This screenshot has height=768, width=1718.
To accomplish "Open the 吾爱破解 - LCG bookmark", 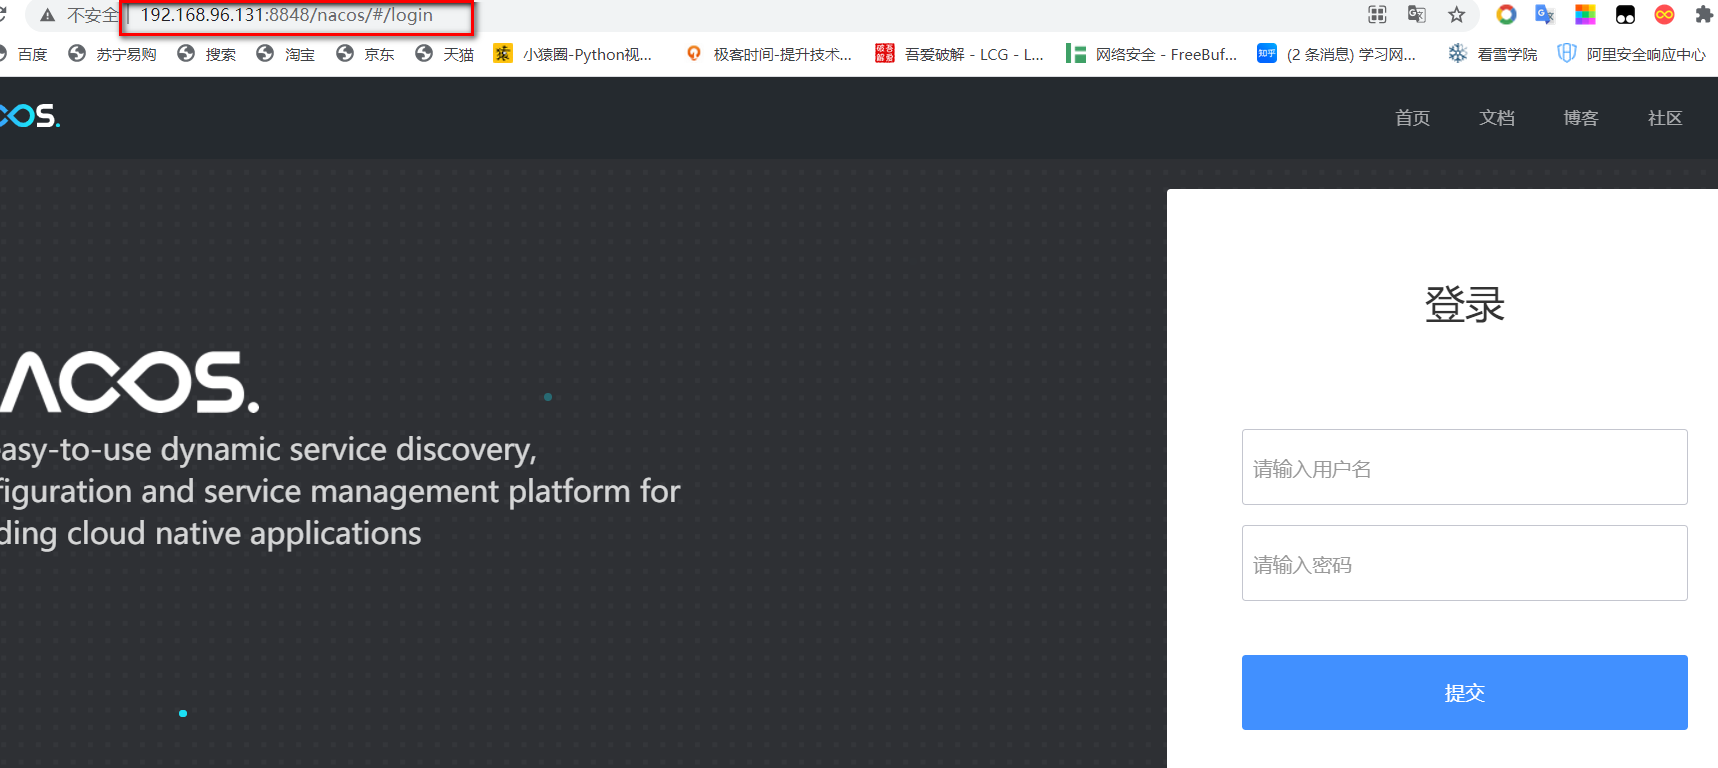I will 959,54.
